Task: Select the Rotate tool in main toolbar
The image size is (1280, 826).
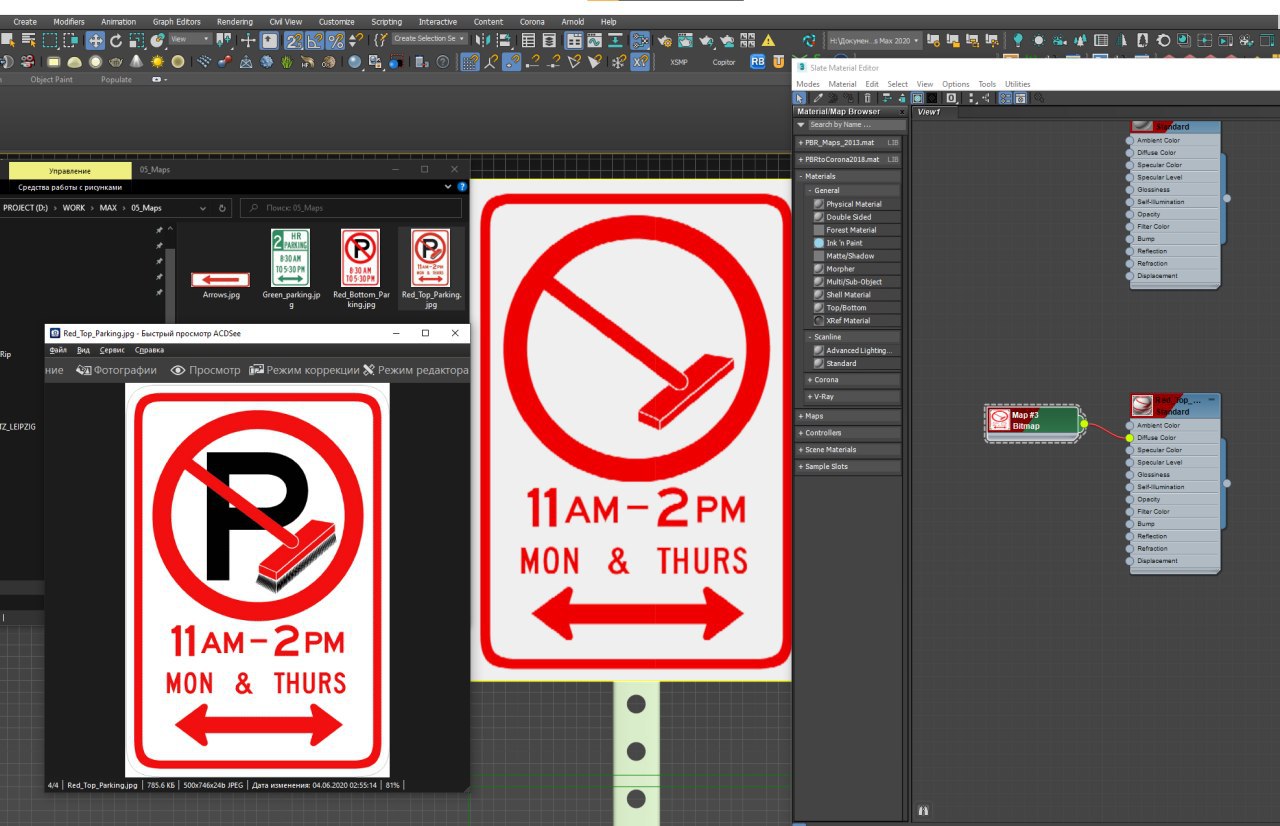Action: [x=116, y=40]
